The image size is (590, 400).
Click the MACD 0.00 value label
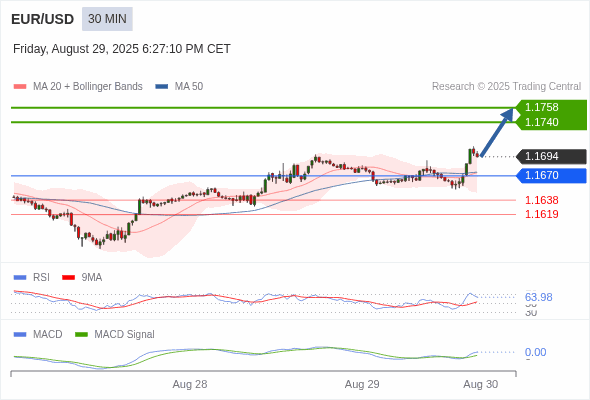click(535, 352)
